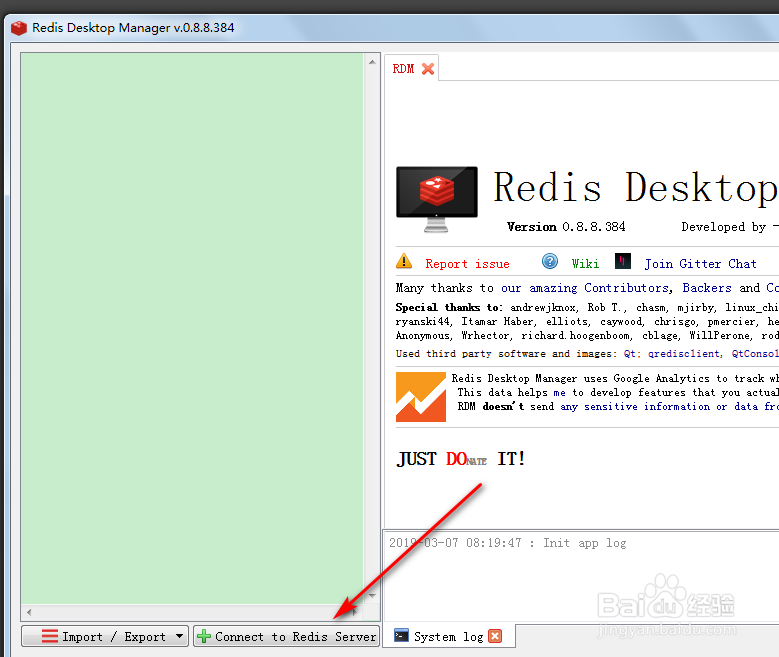Click the JUST DONATE IT! banner

(461, 458)
